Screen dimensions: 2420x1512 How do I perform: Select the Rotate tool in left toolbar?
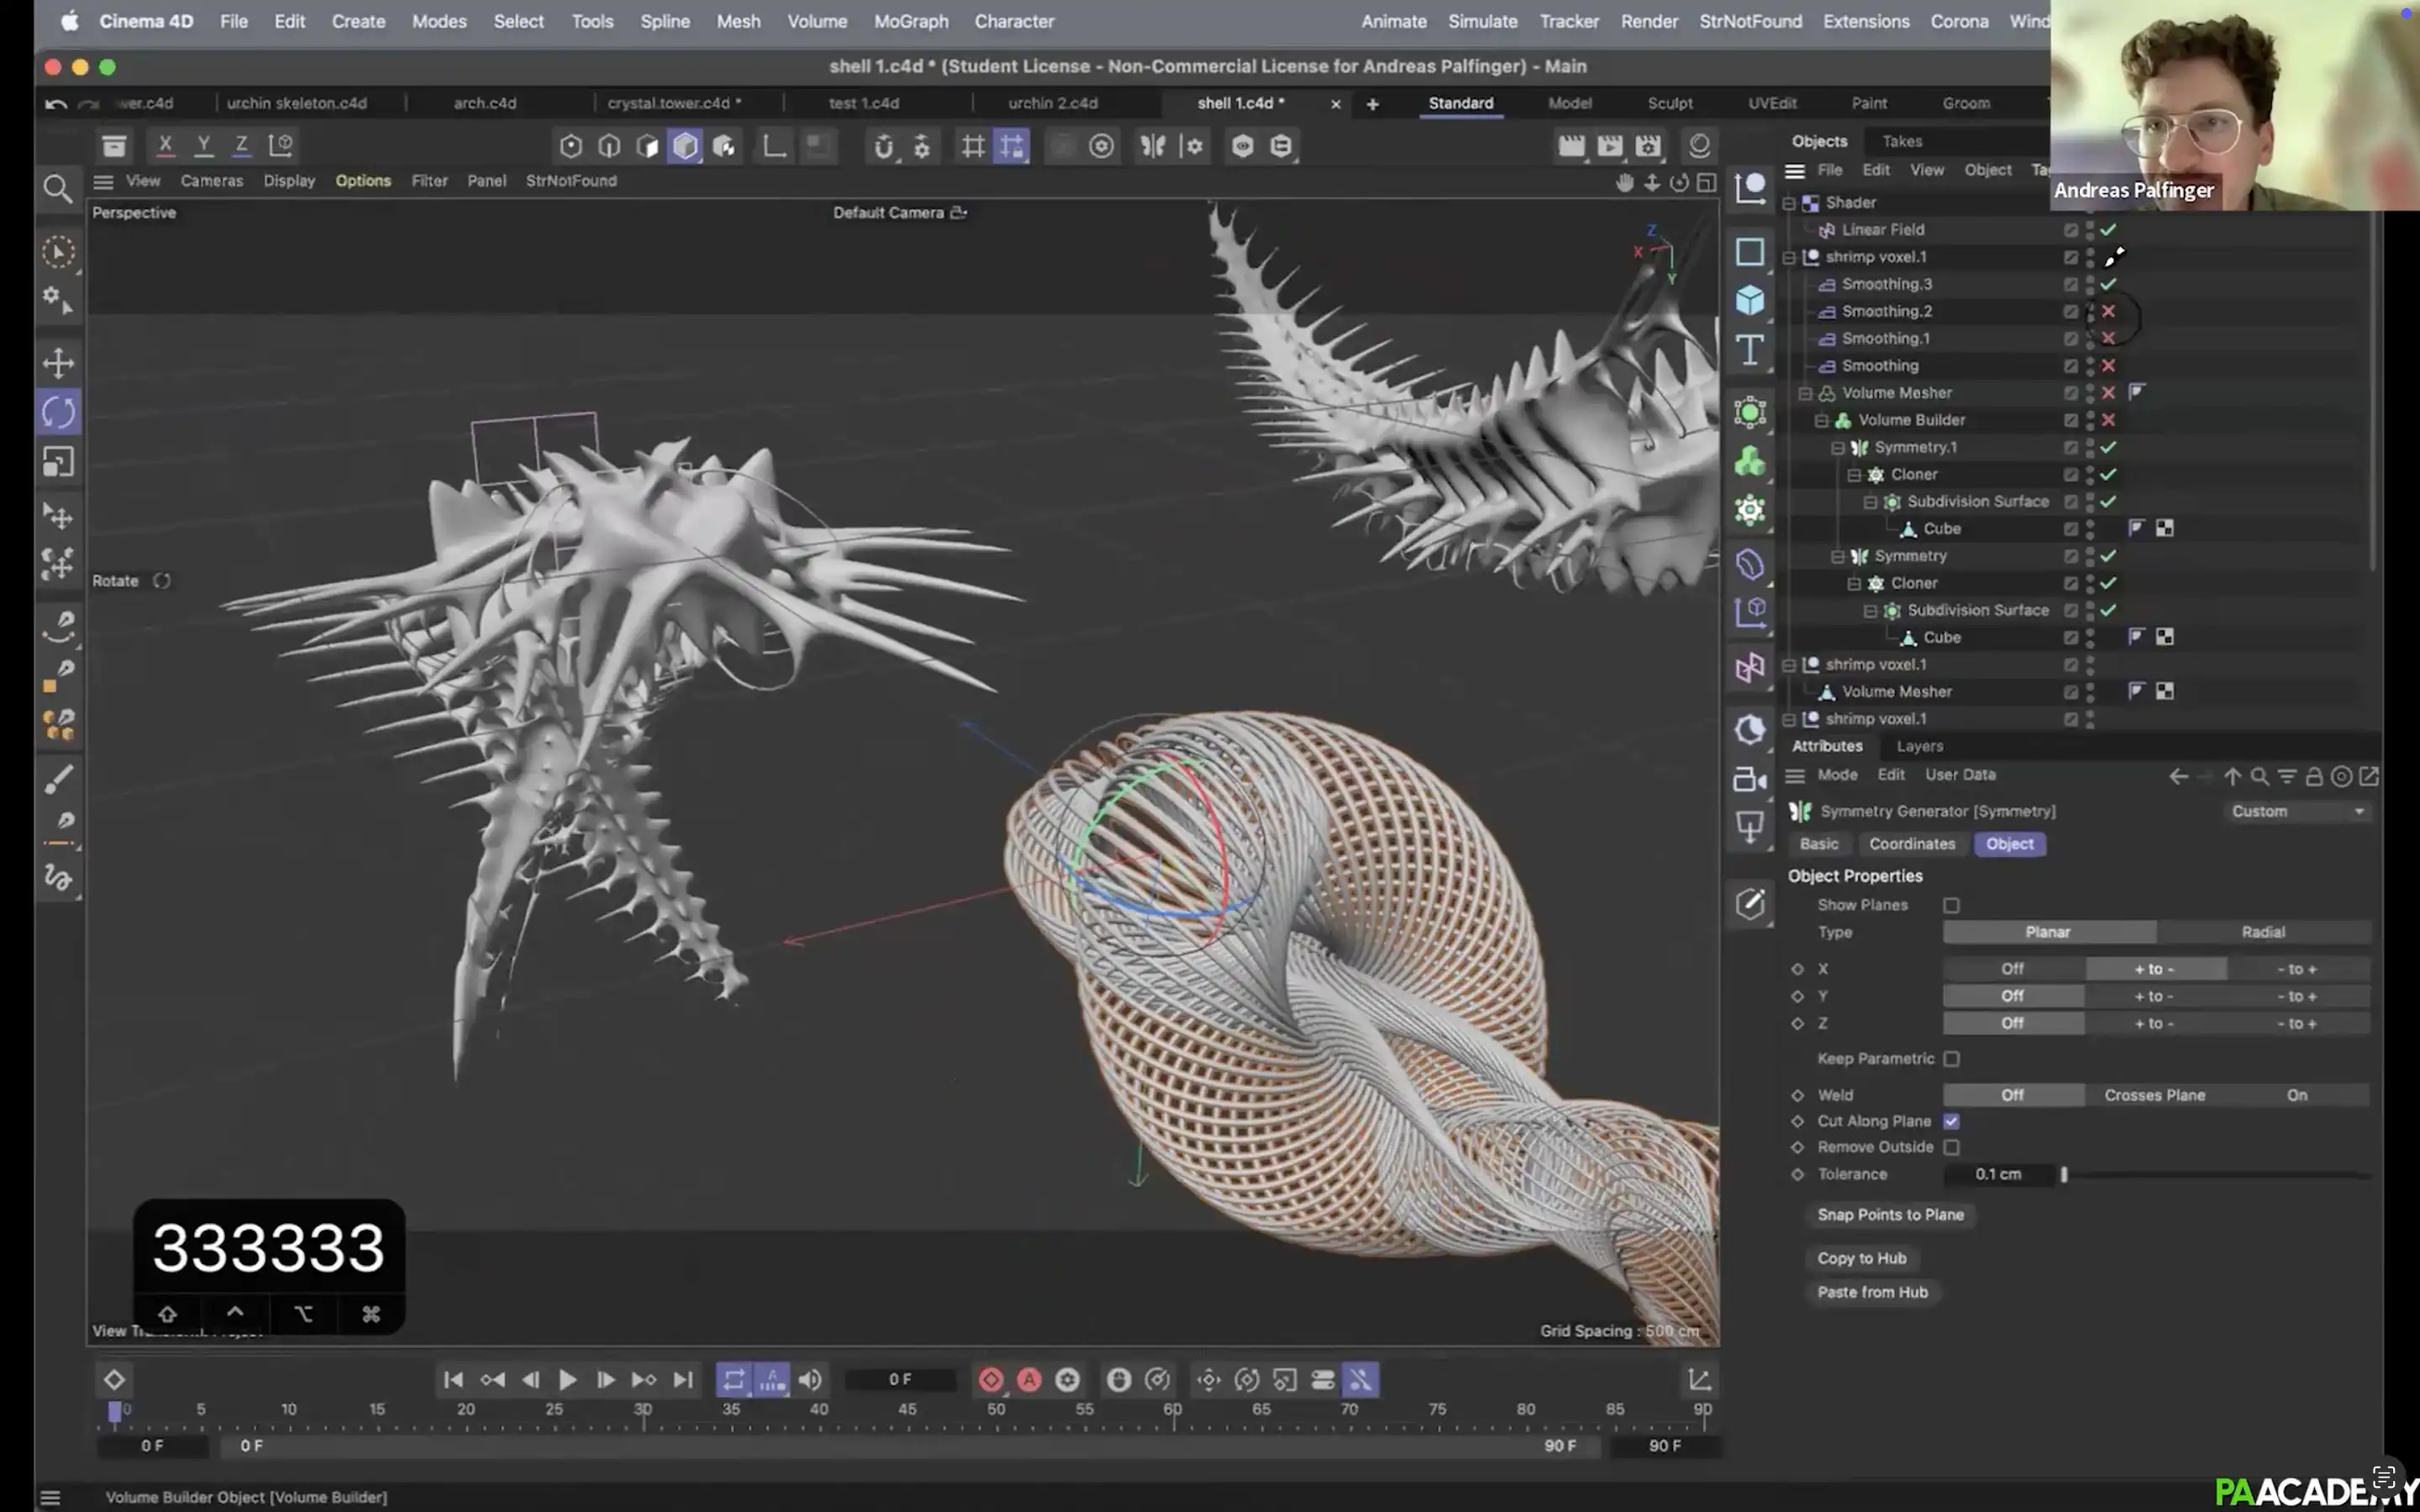click(58, 412)
